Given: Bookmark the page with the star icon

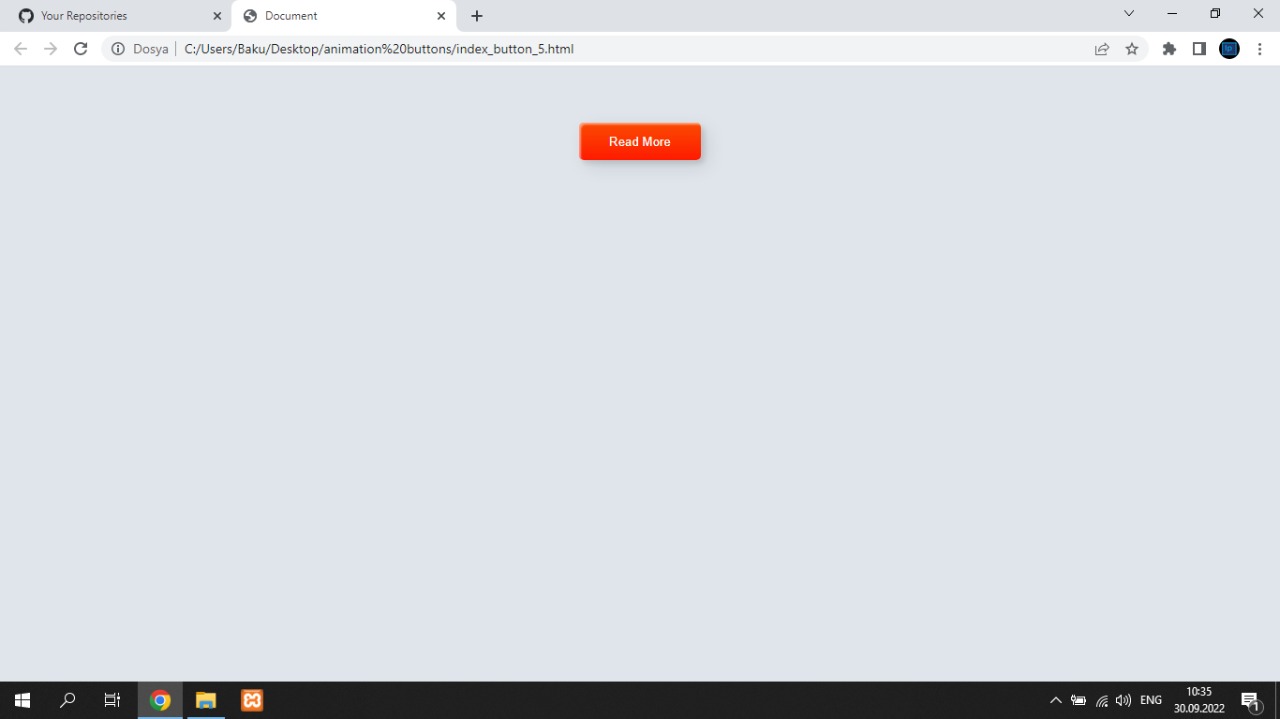Looking at the screenshot, I should [x=1131, y=48].
